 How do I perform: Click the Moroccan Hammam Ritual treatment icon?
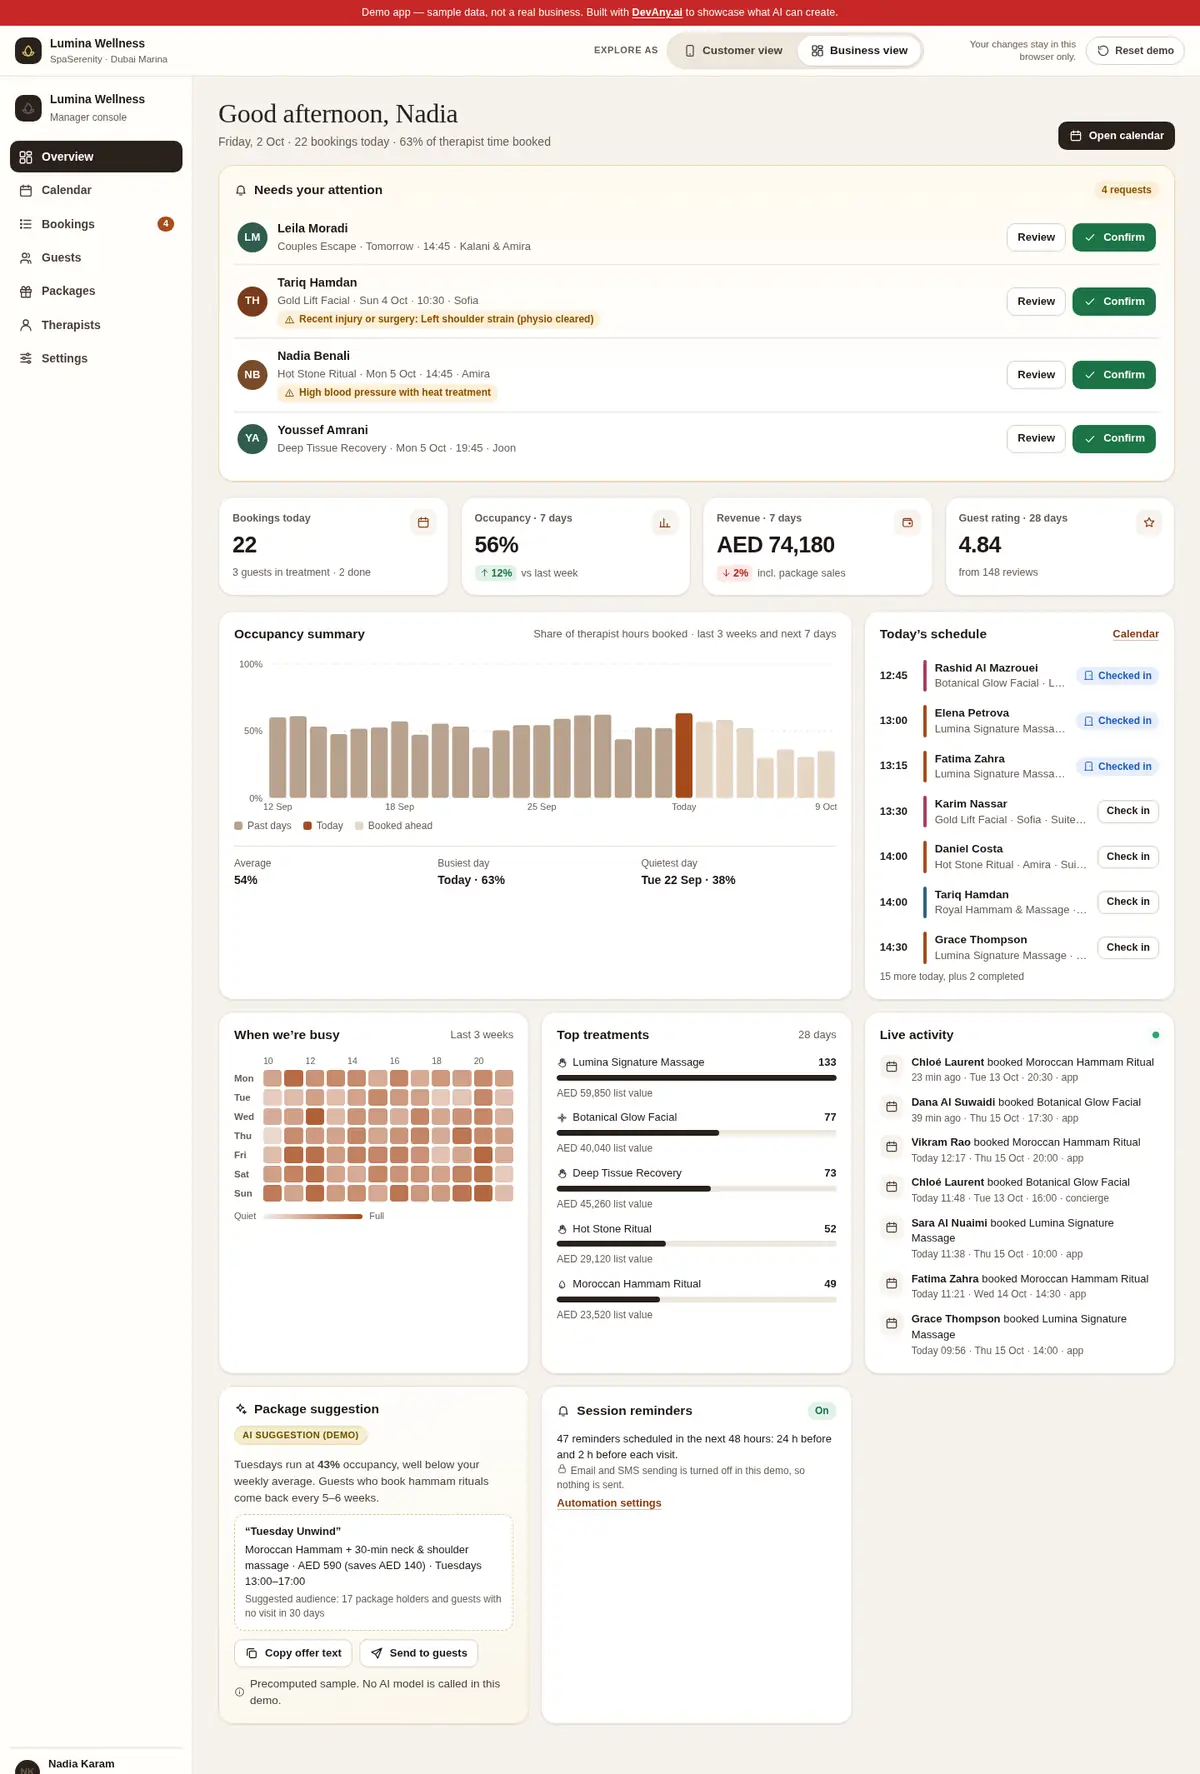click(562, 1284)
